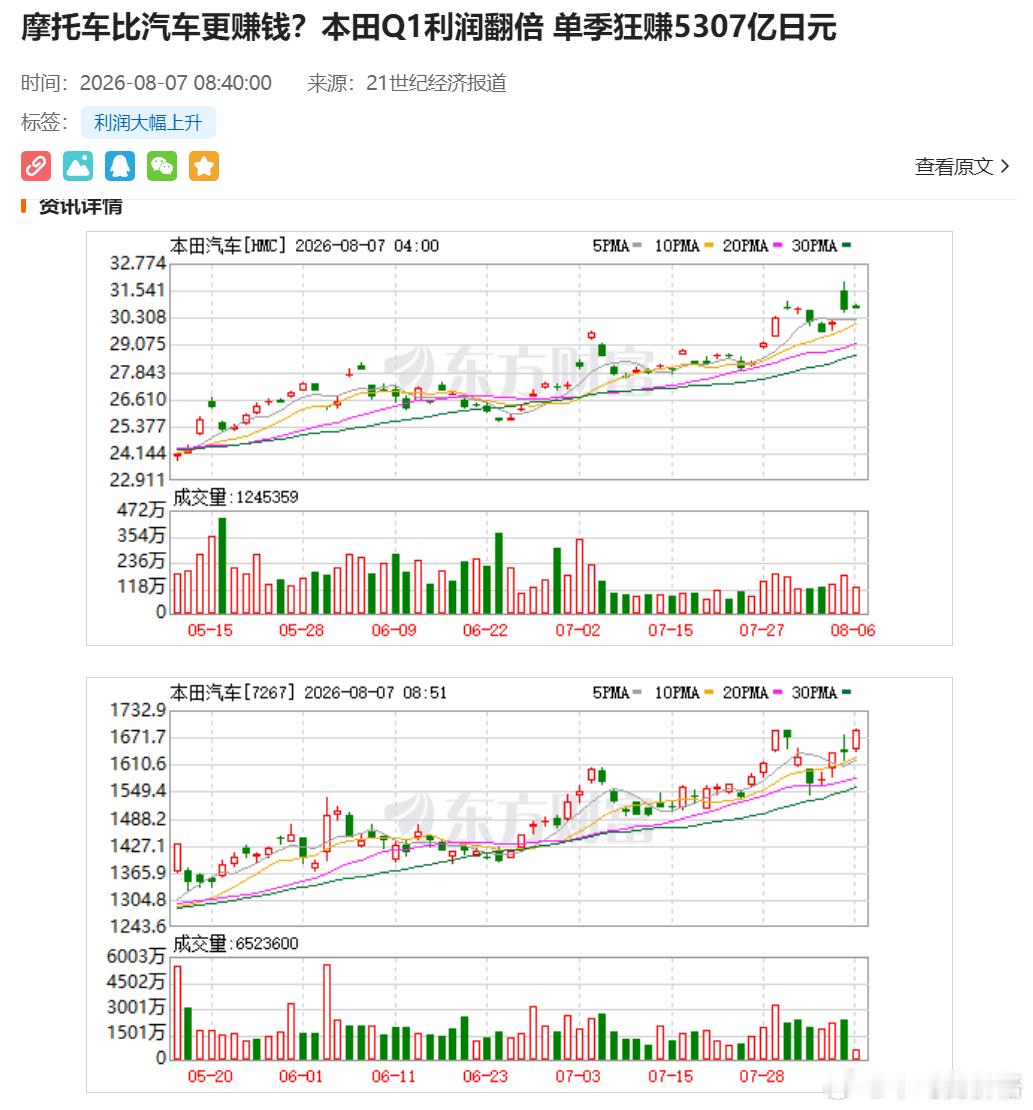
Task: Click the teal image share icon
Action: [78, 166]
